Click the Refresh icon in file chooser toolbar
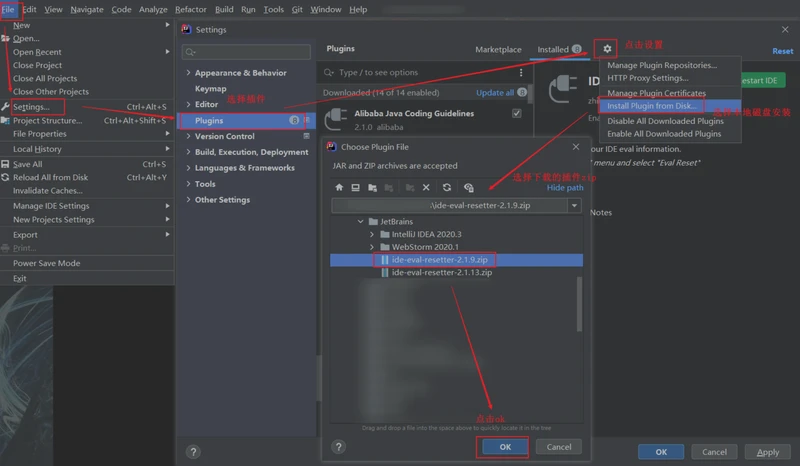 [447, 187]
